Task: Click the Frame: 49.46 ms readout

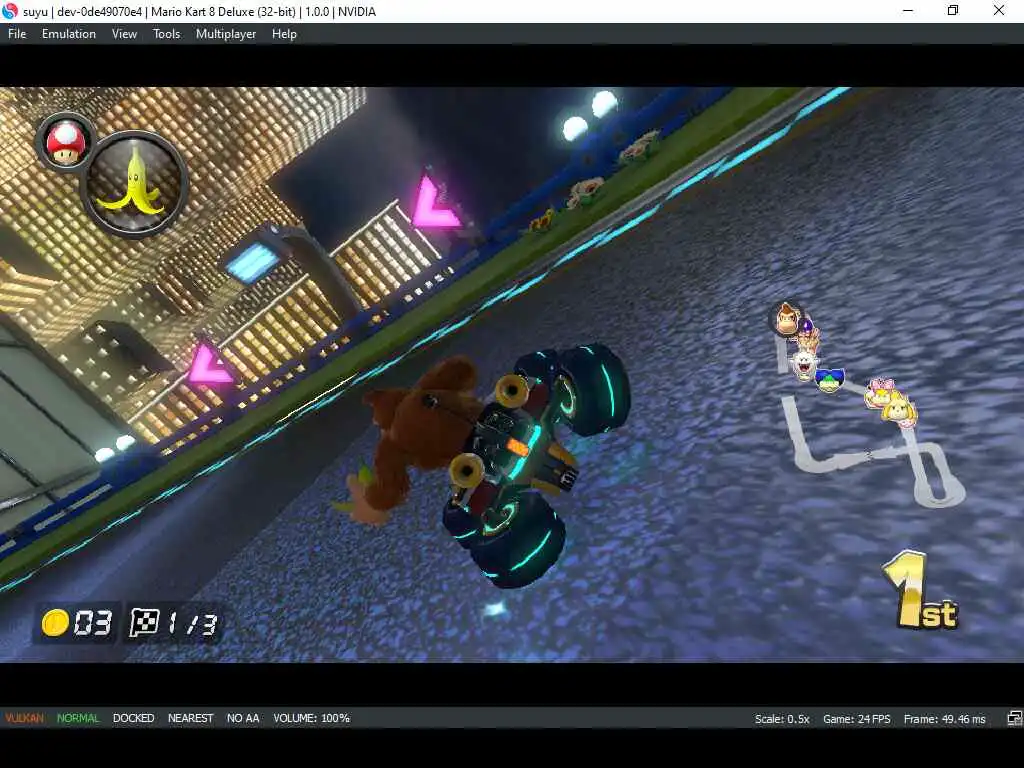Action: [944, 719]
